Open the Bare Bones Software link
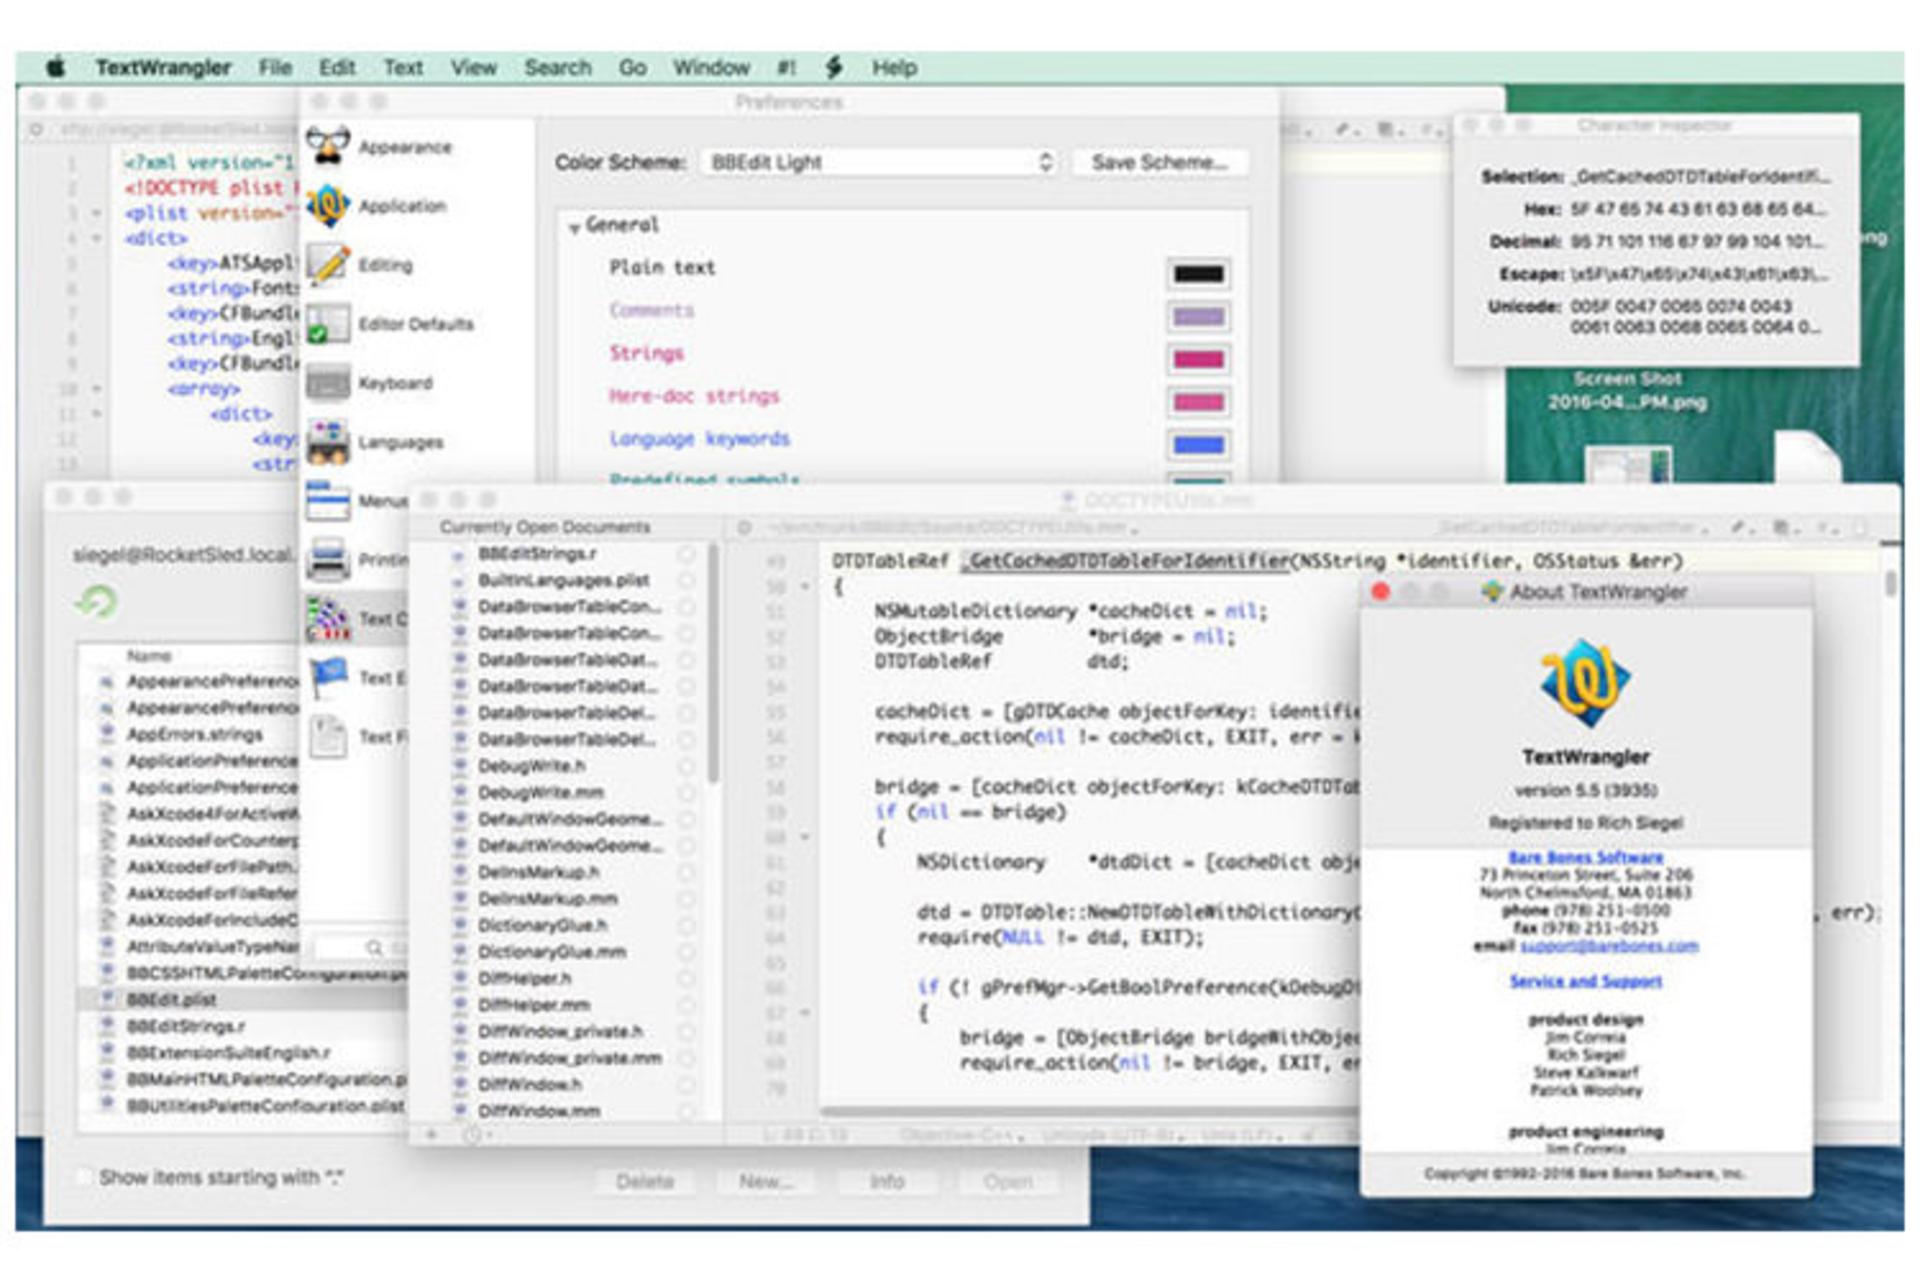 pyautogui.click(x=1586, y=857)
